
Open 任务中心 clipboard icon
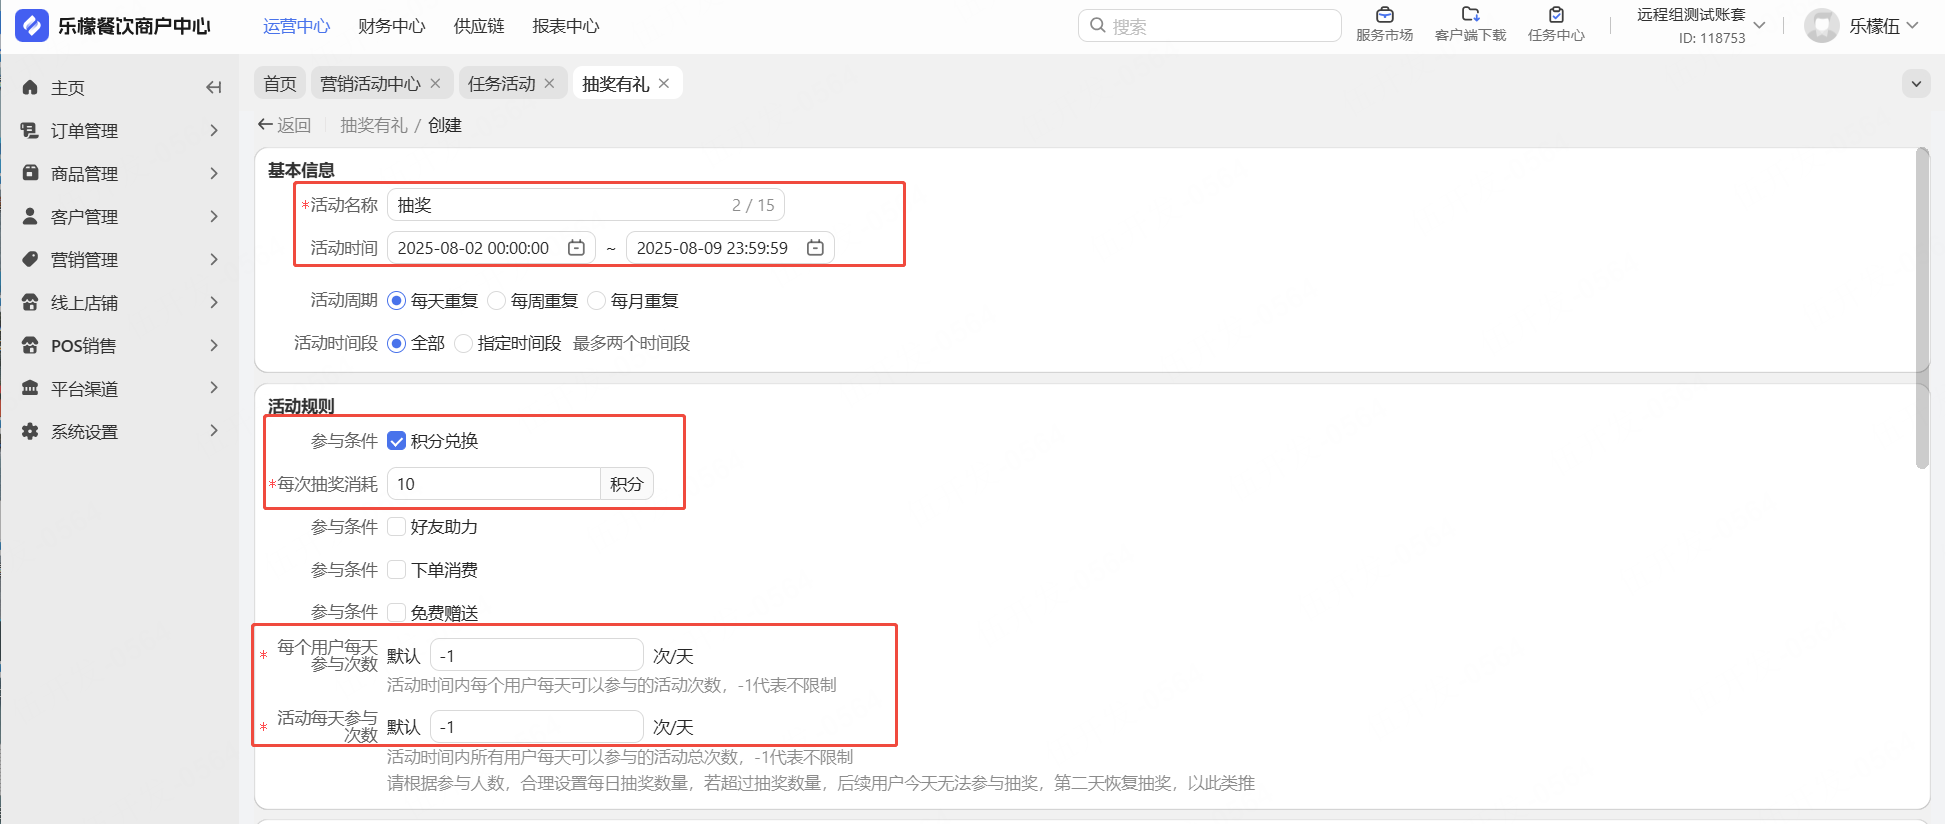coord(1556,15)
